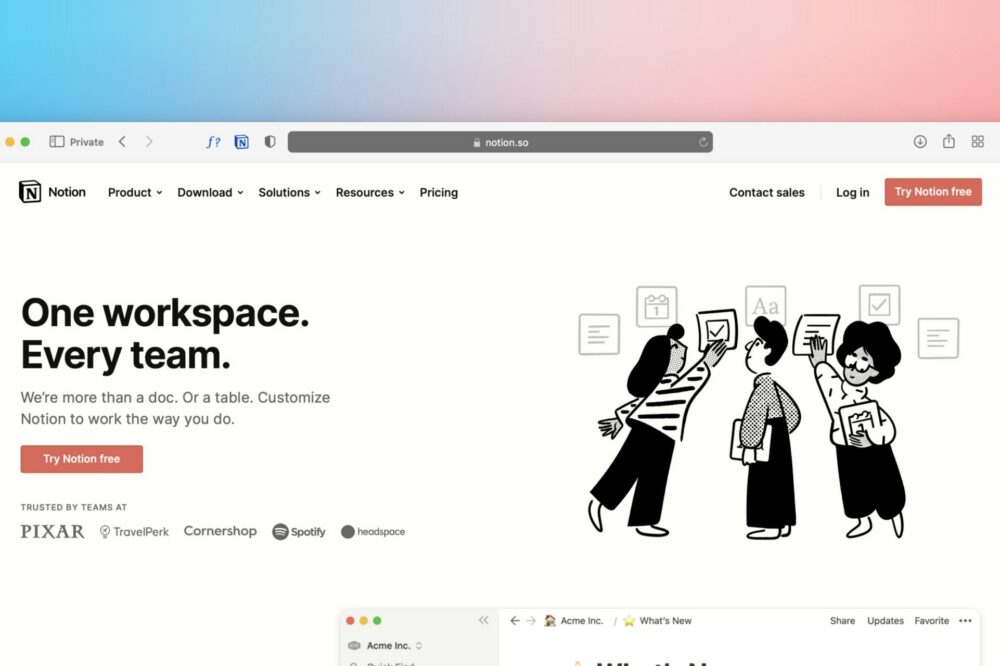Click the Try Notion free button
This screenshot has width=1000, height=666.
tap(932, 191)
